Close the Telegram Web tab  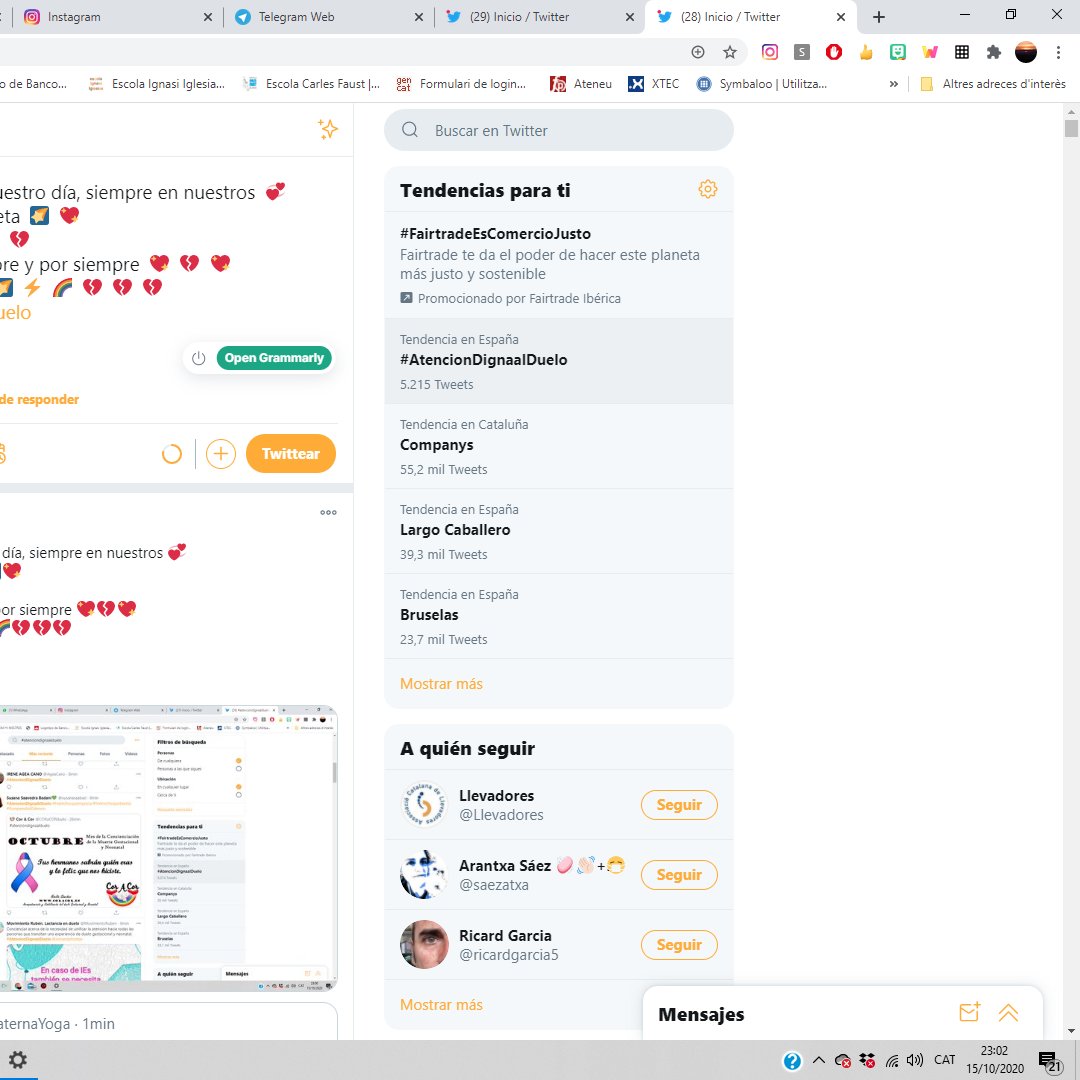pyautogui.click(x=419, y=17)
